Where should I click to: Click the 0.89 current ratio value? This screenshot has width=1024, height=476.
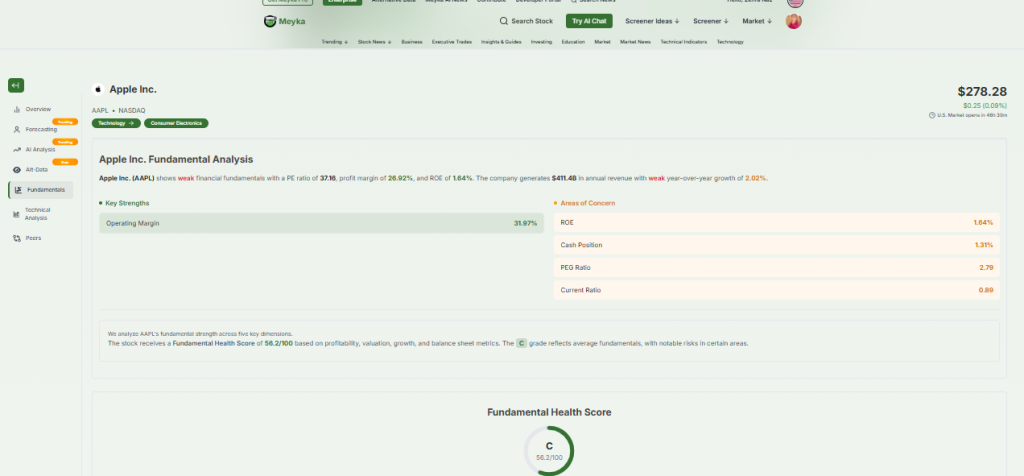pos(985,290)
